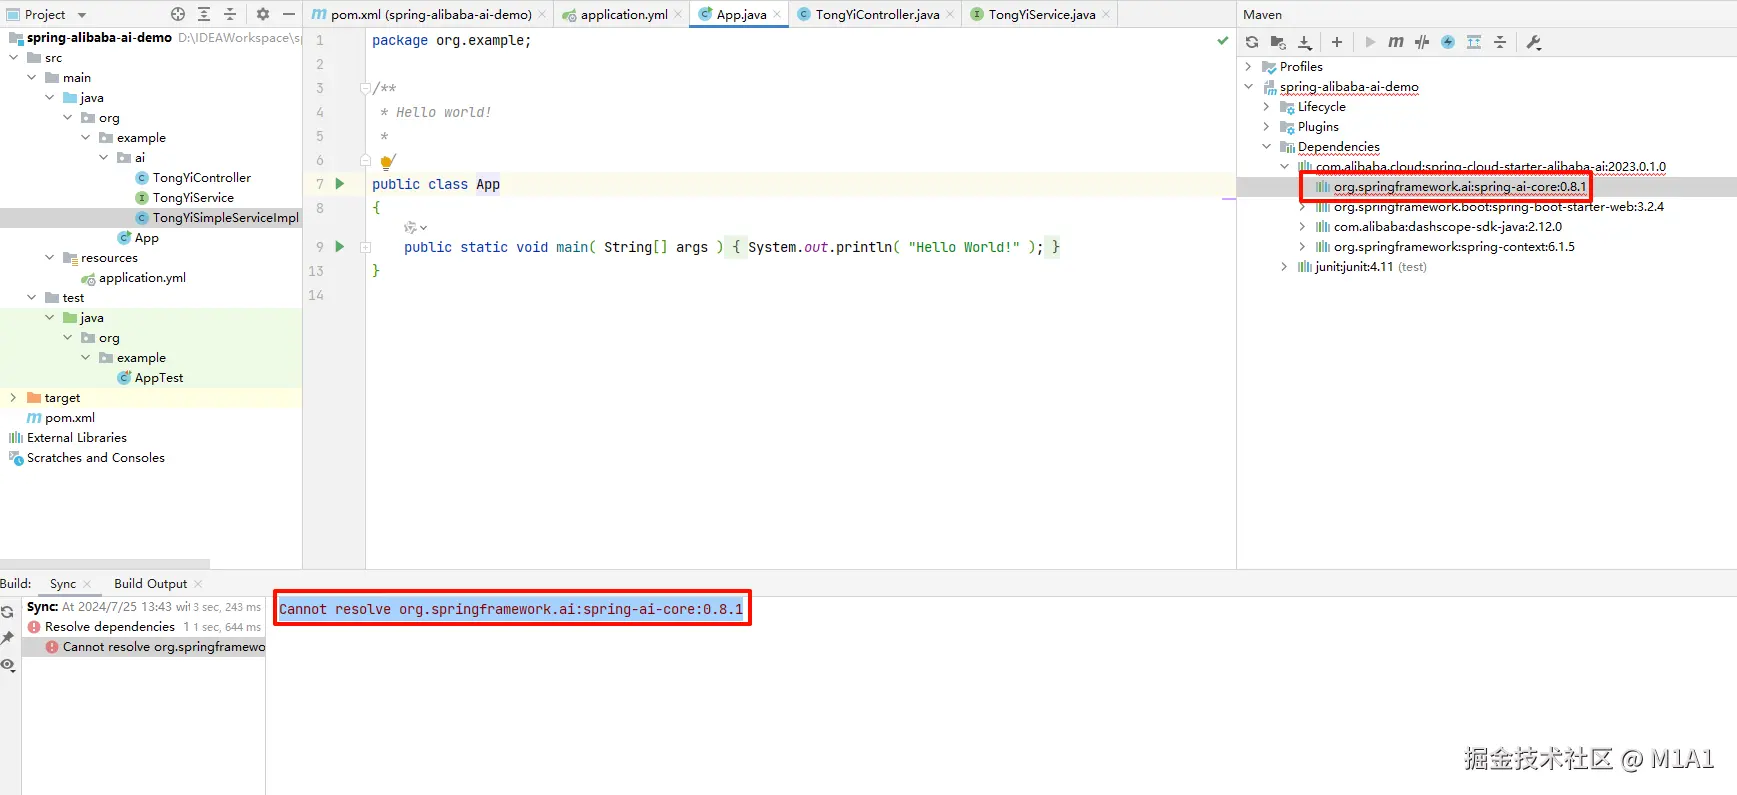Expand Lifecycle in Maven panel
This screenshot has height=795, width=1737.
(x=1266, y=107)
